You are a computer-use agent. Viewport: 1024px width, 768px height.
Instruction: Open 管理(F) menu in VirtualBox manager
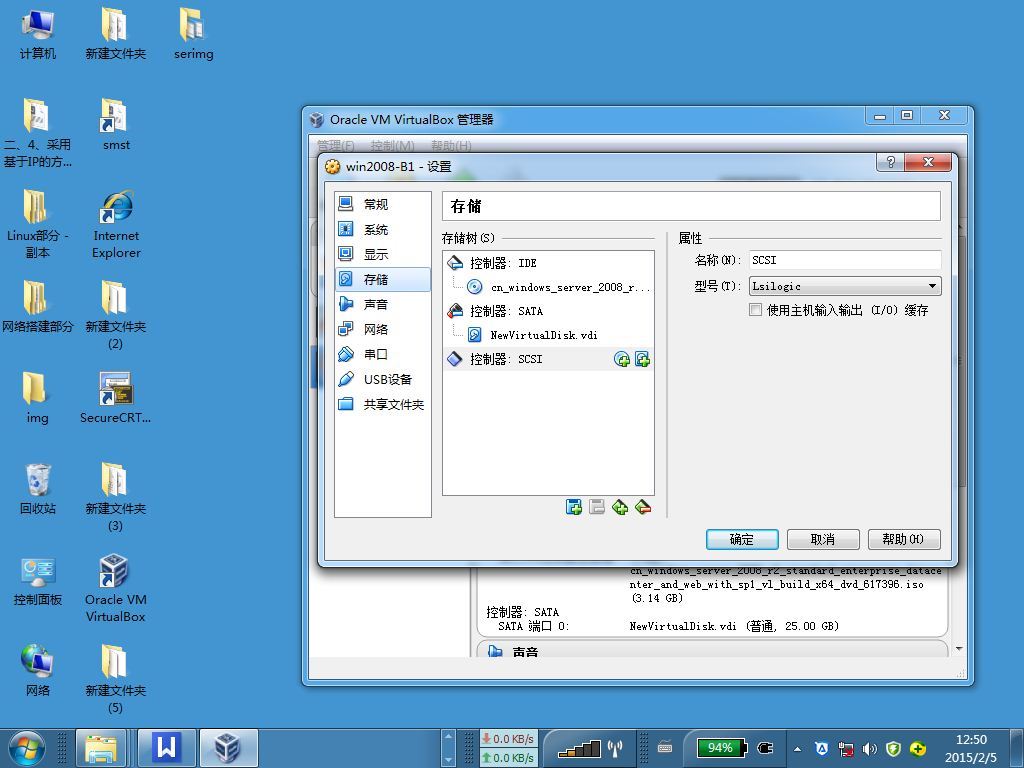click(336, 145)
